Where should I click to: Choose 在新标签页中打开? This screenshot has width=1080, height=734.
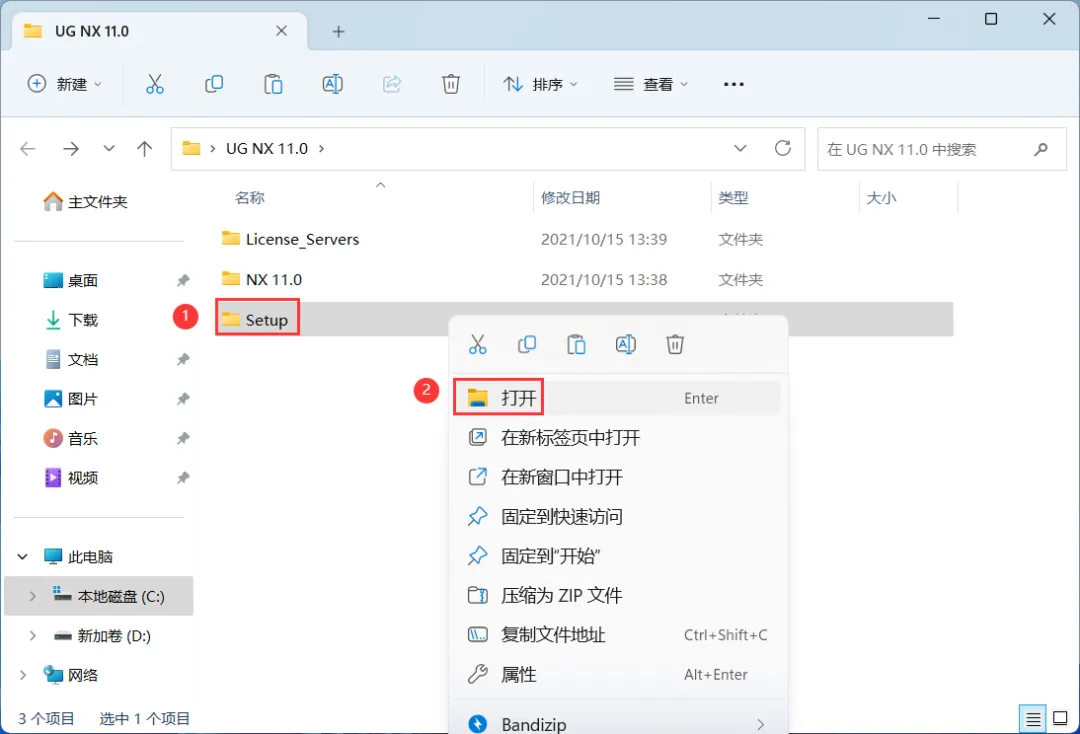pyautogui.click(x=617, y=438)
